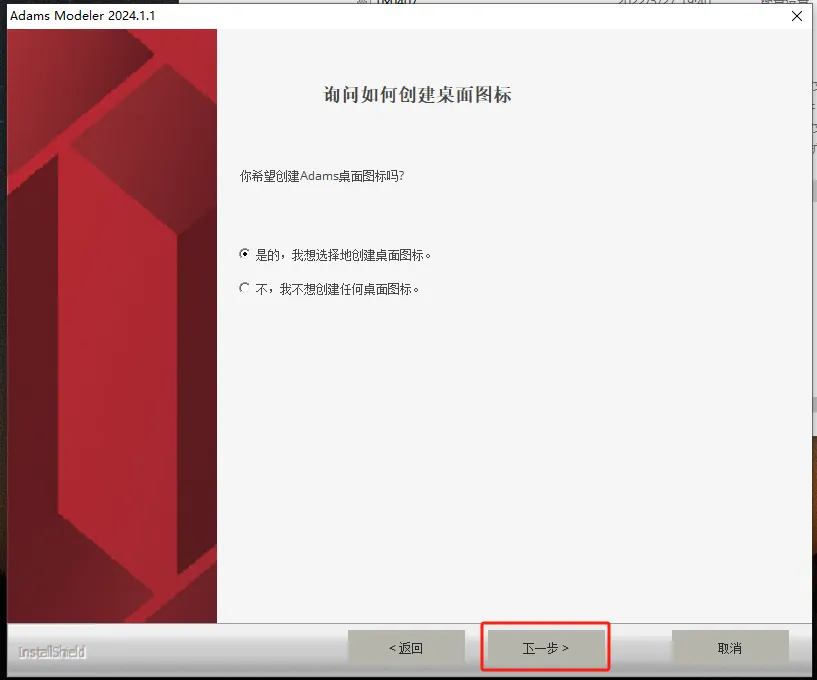Close the Adams Modeler 2024.1.1 window
817x680 pixels.
tap(797, 16)
